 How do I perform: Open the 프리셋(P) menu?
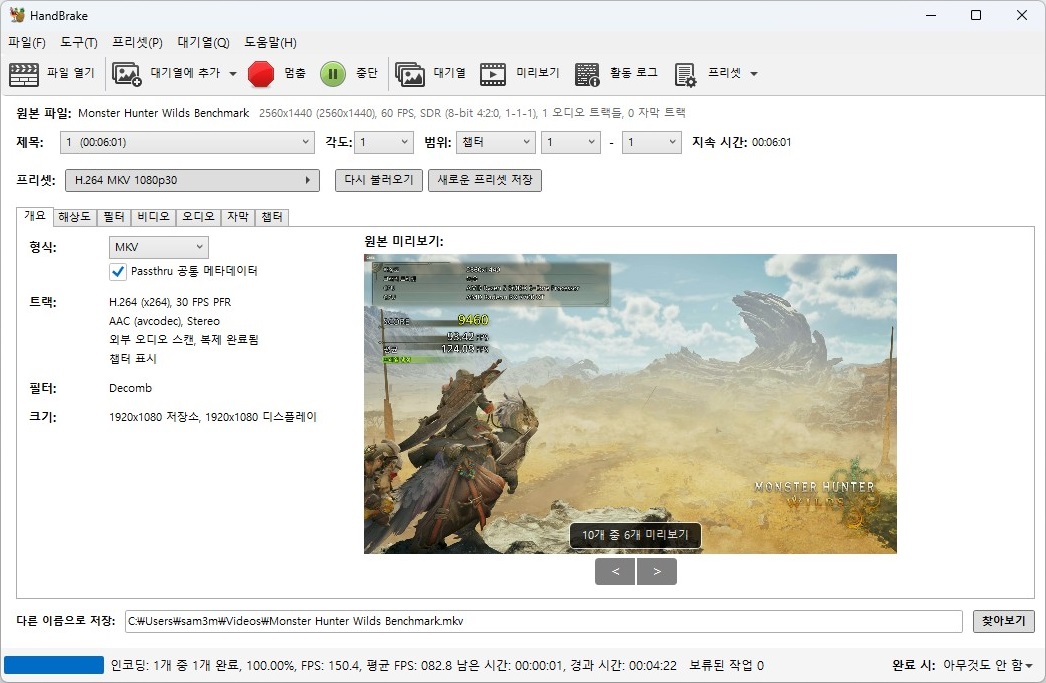(137, 43)
